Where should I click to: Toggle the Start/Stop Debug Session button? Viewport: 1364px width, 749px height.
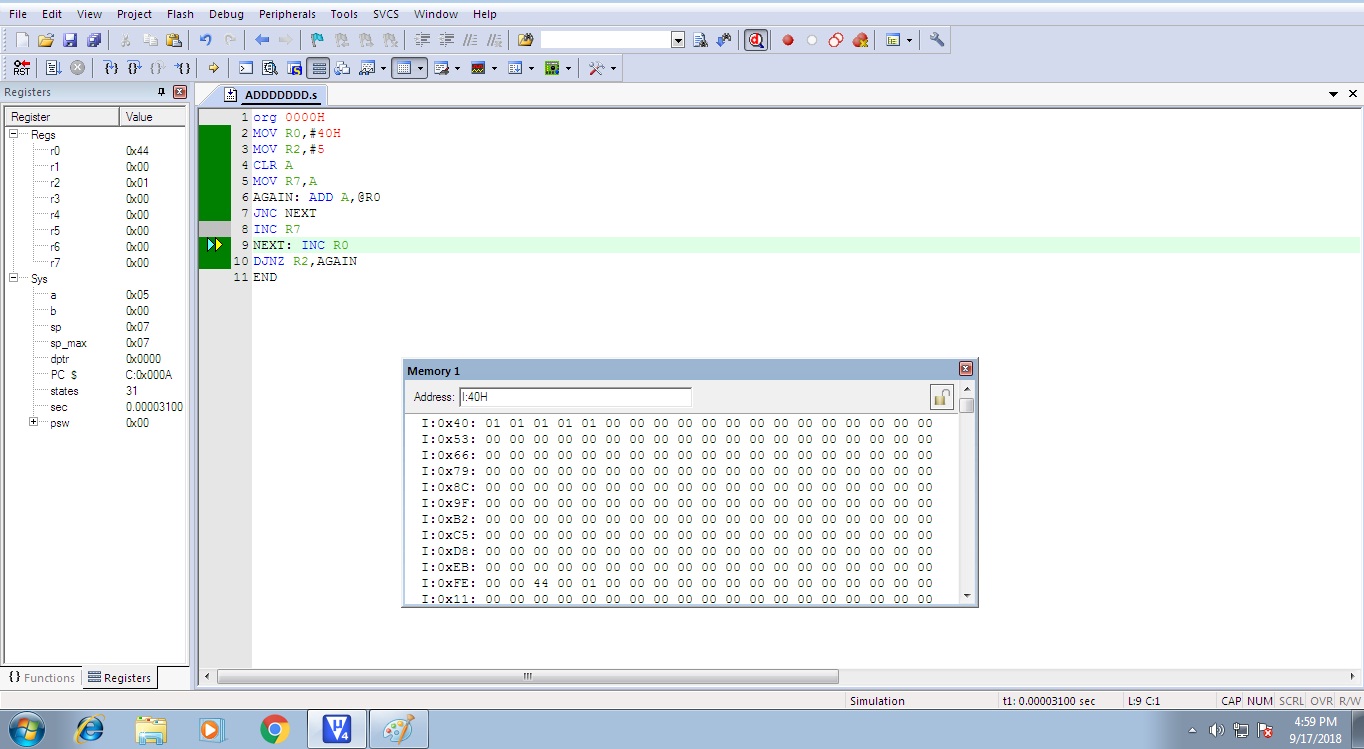(756, 40)
